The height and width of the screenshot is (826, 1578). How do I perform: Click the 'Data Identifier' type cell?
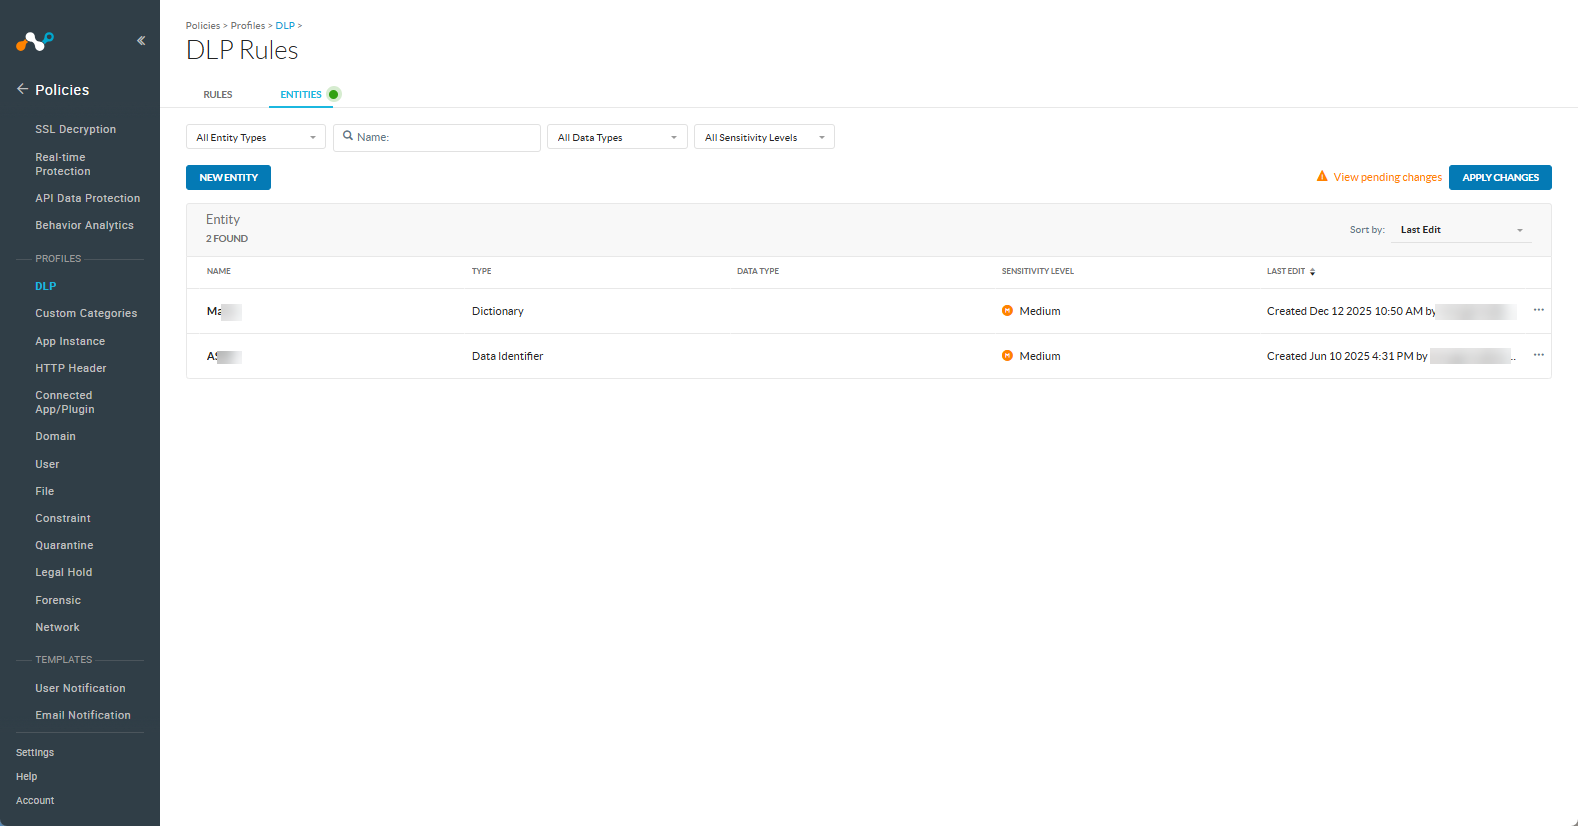click(x=507, y=356)
